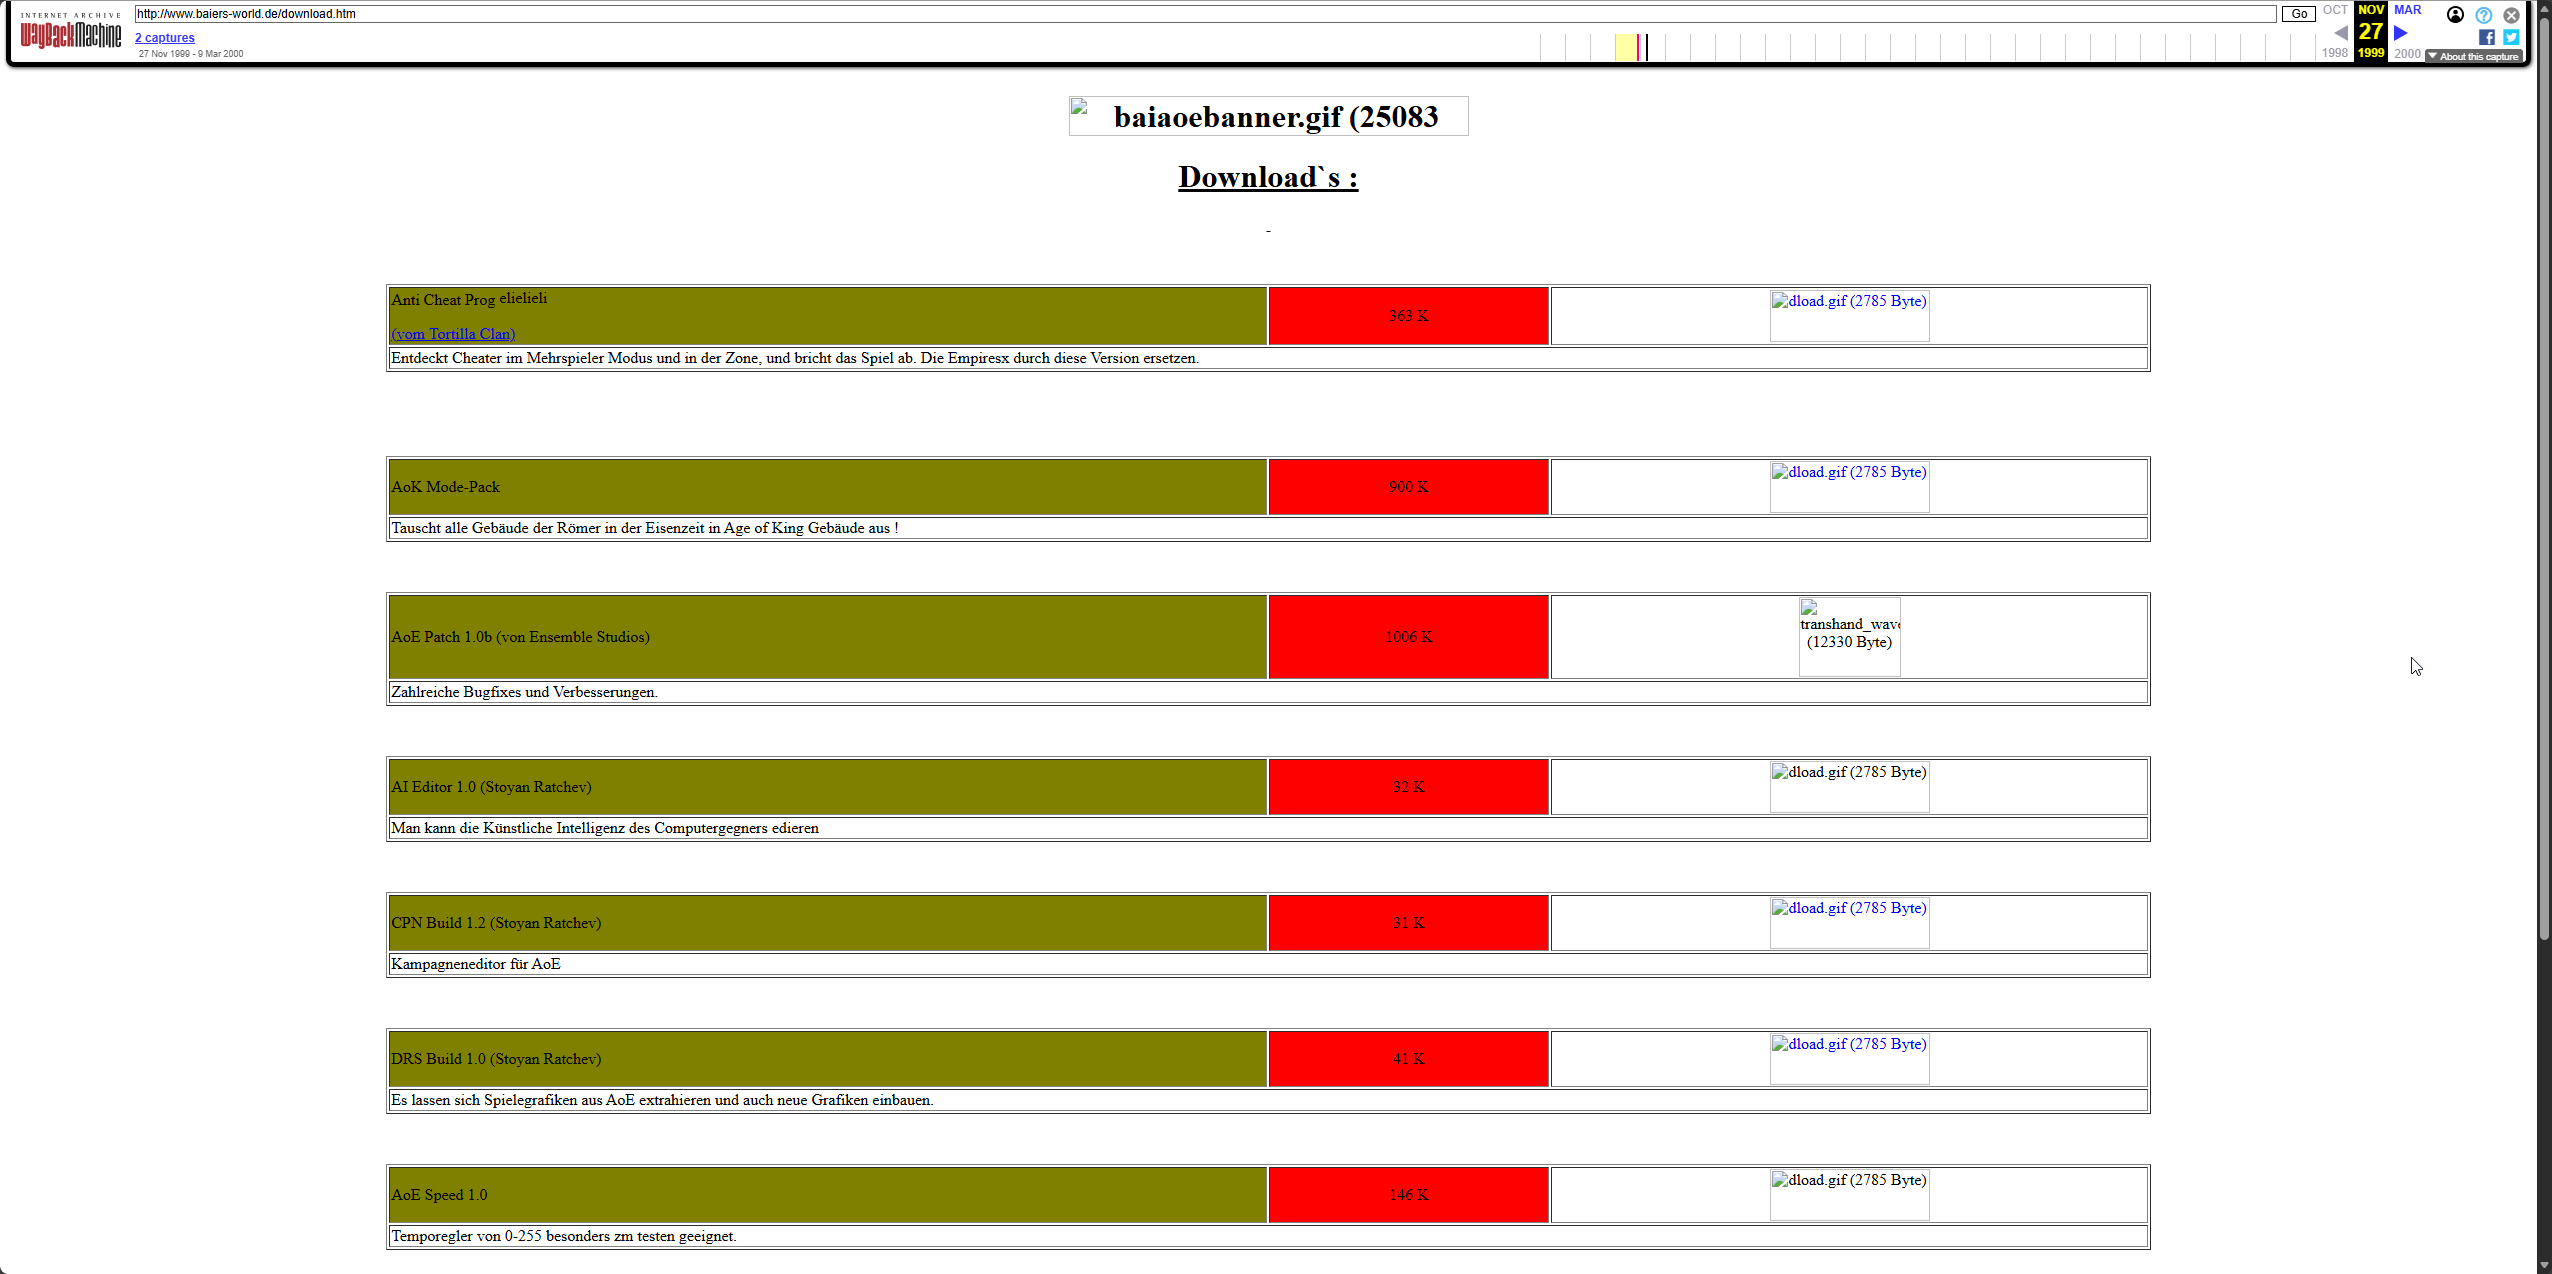Share capture via Facebook icon
Image resolution: width=2552 pixels, height=1274 pixels.
point(2487,37)
